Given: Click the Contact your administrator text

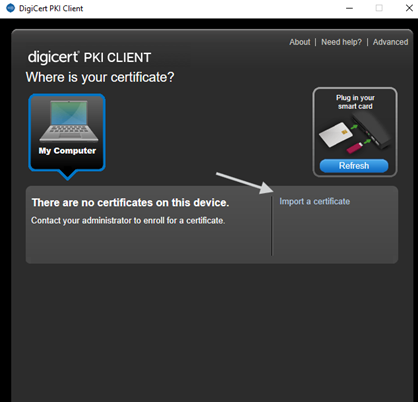Looking at the screenshot, I should click(128, 220).
